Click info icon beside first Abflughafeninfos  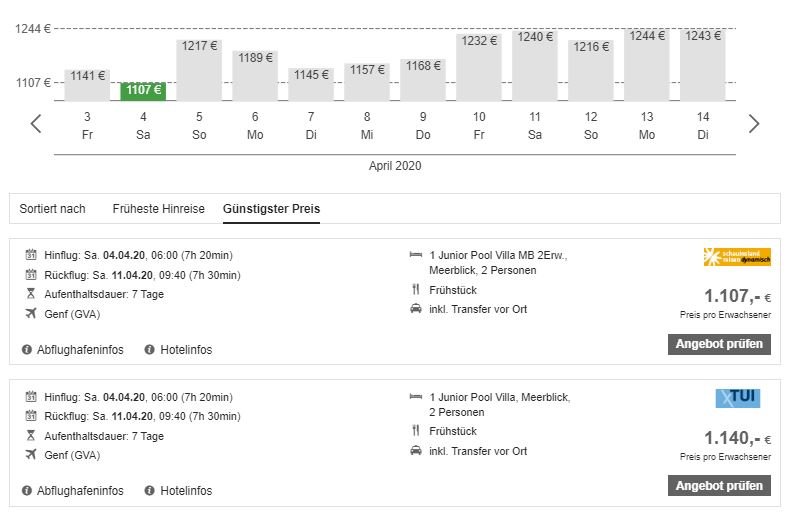tap(27, 350)
